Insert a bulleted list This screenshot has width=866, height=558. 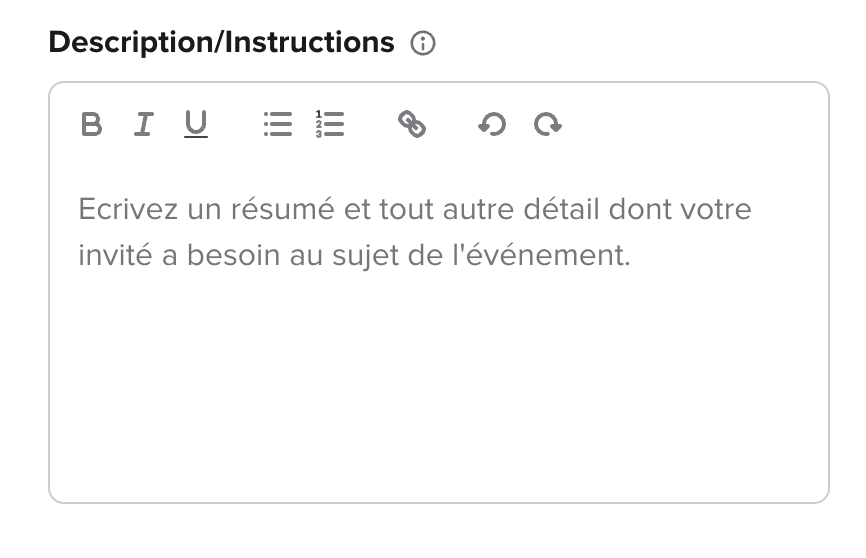click(278, 124)
